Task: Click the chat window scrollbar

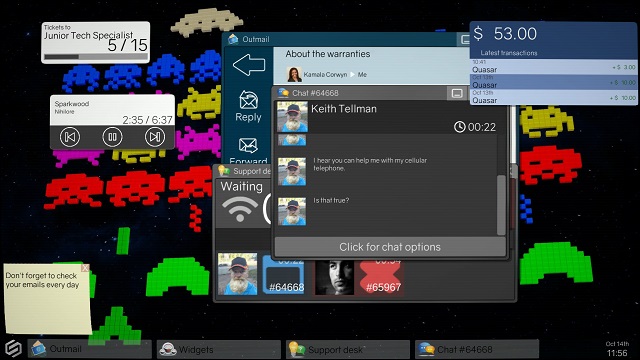Action: (501, 205)
